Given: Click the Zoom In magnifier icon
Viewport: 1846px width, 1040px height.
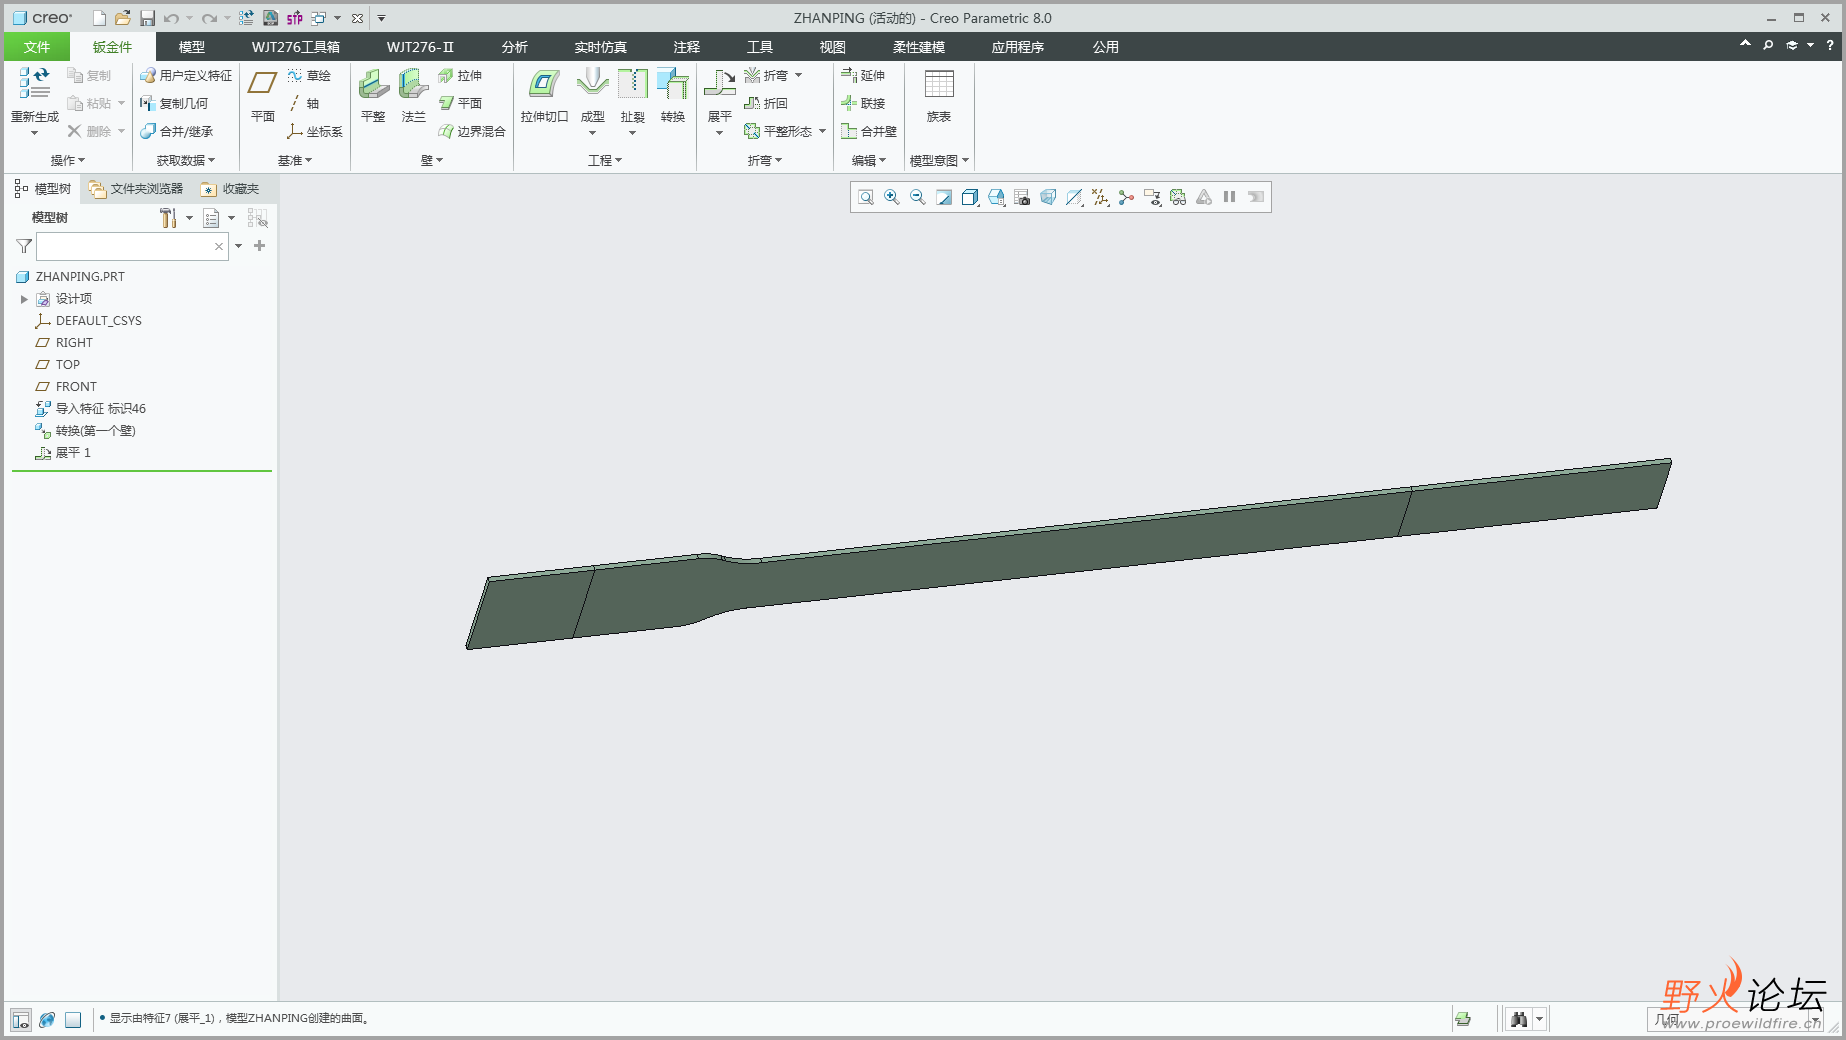Looking at the screenshot, I should 892,198.
